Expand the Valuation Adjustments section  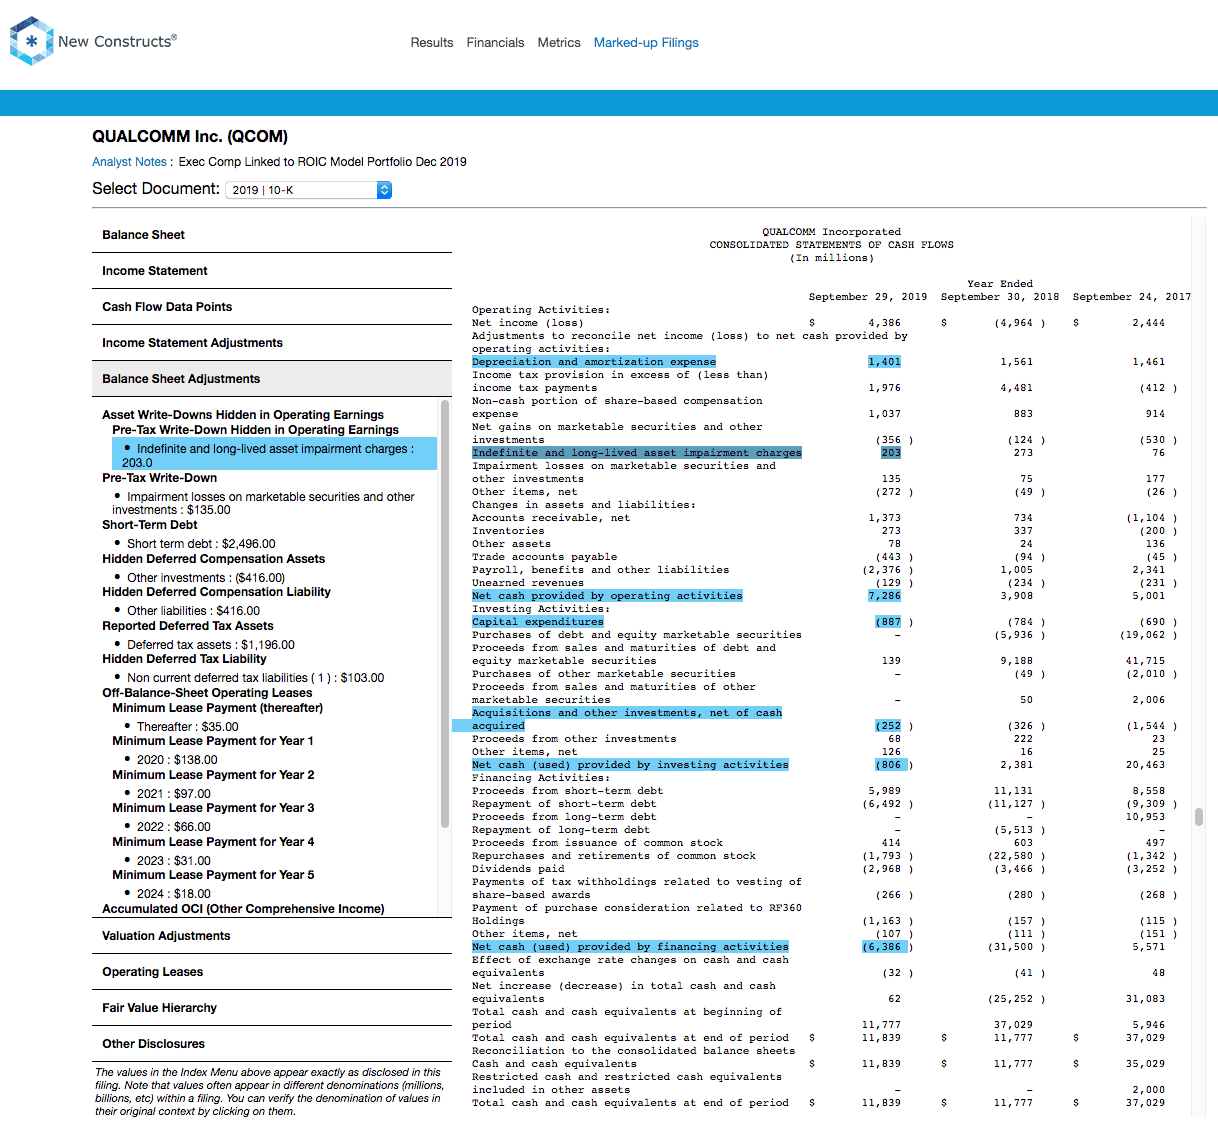coord(272,936)
